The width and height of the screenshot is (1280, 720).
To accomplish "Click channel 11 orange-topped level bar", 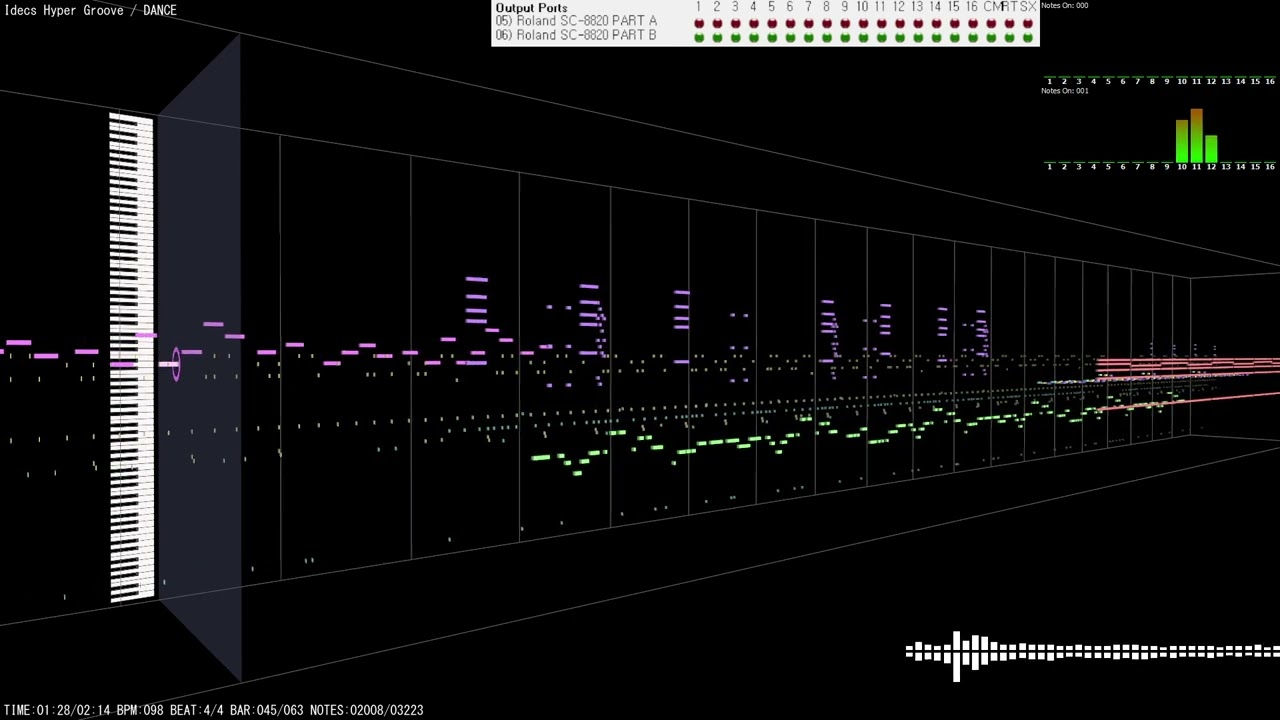I will (1196, 136).
